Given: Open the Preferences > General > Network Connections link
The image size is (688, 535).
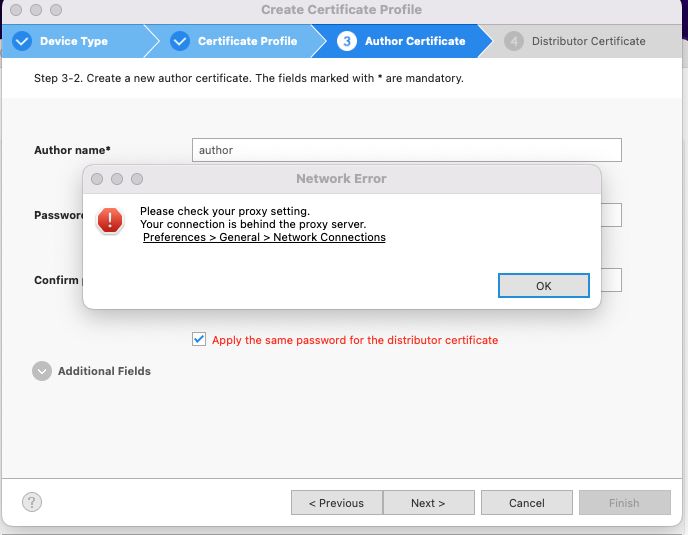Looking at the screenshot, I should coord(264,237).
